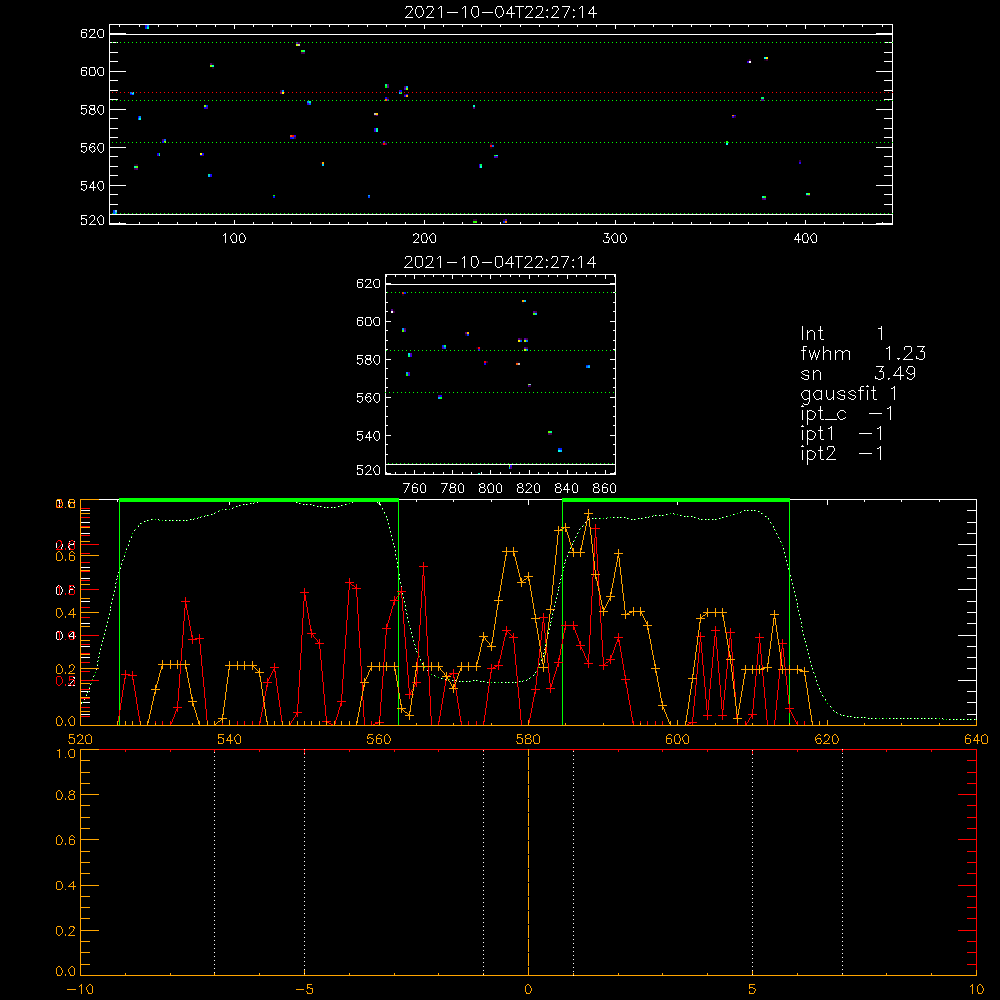The width and height of the screenshot is (1000, 1000).
Task: Click x-axis label 580 on profile plot
Action: 528,740
